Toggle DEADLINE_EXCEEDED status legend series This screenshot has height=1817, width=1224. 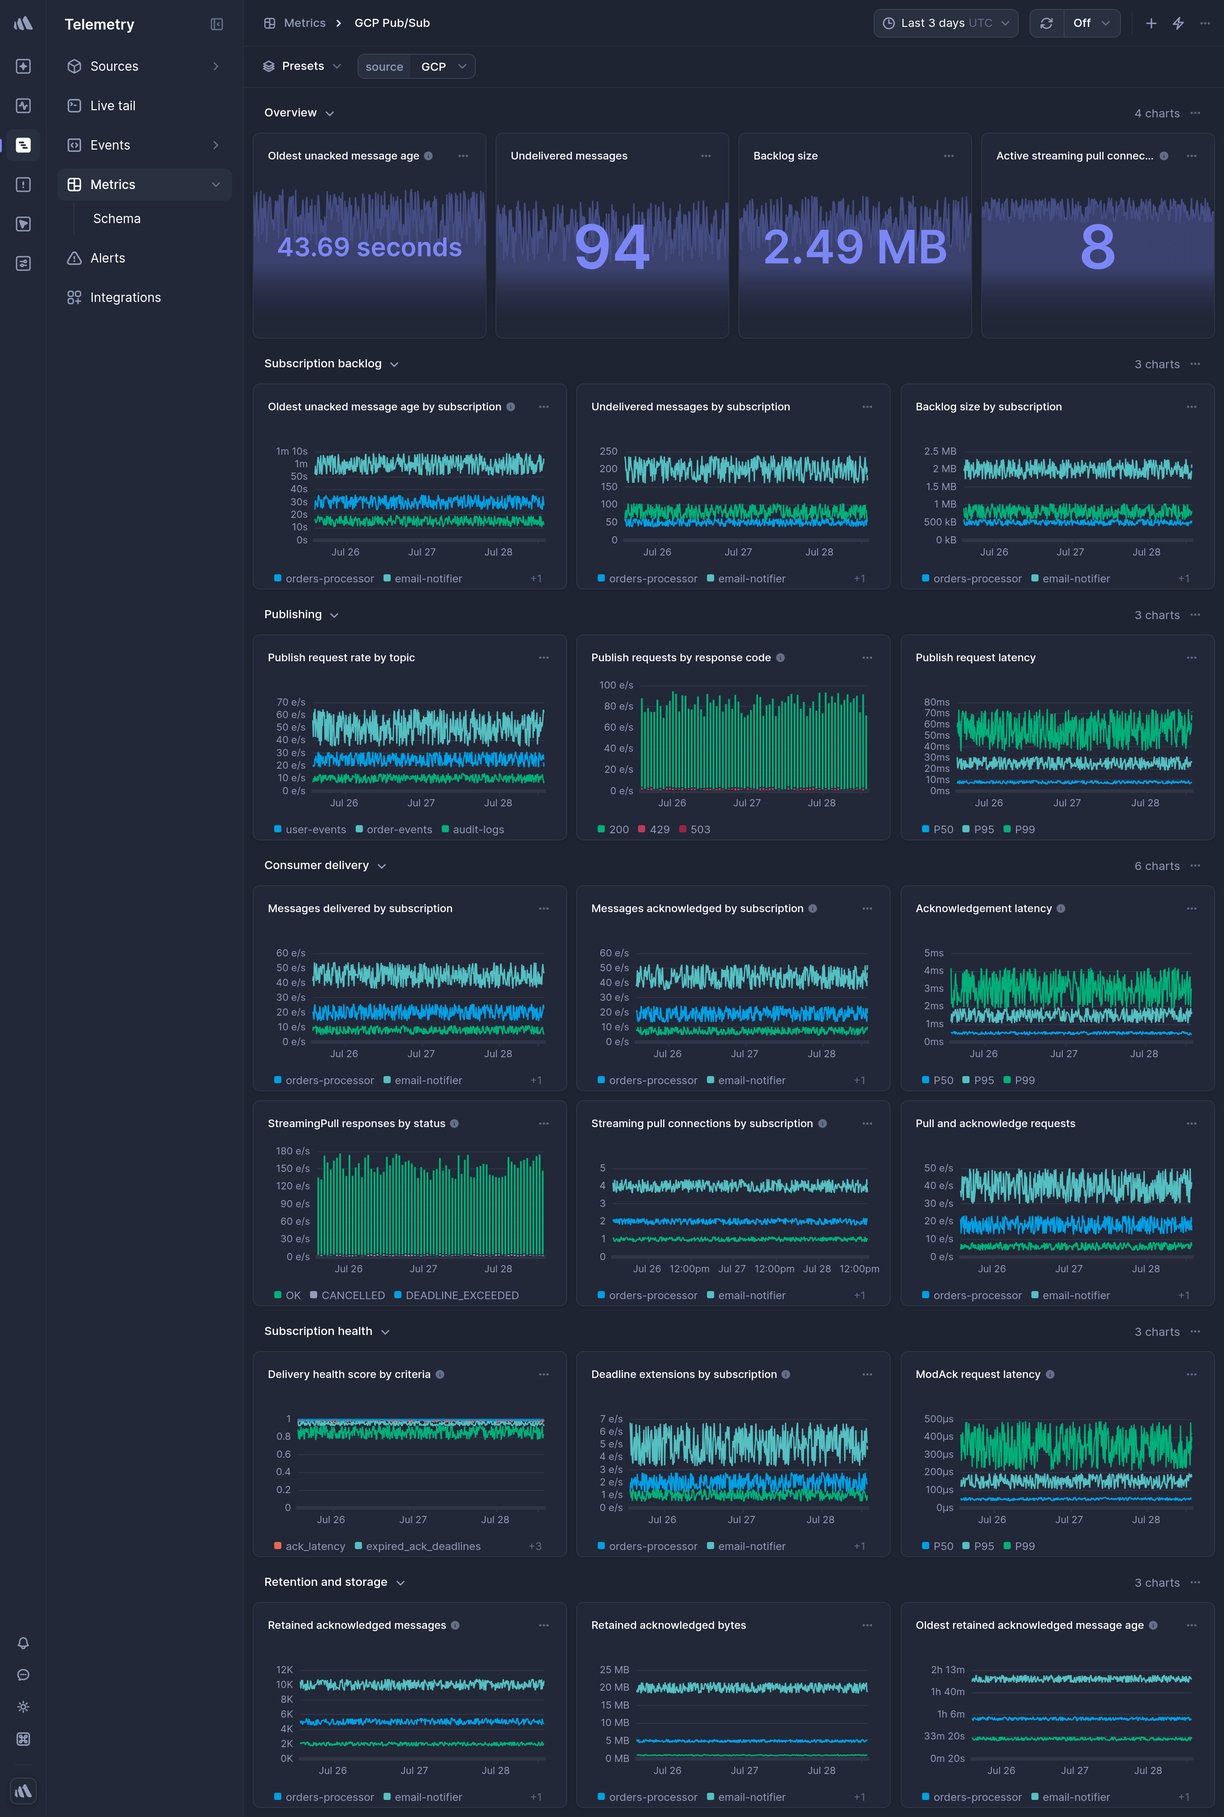[456, 1296]
